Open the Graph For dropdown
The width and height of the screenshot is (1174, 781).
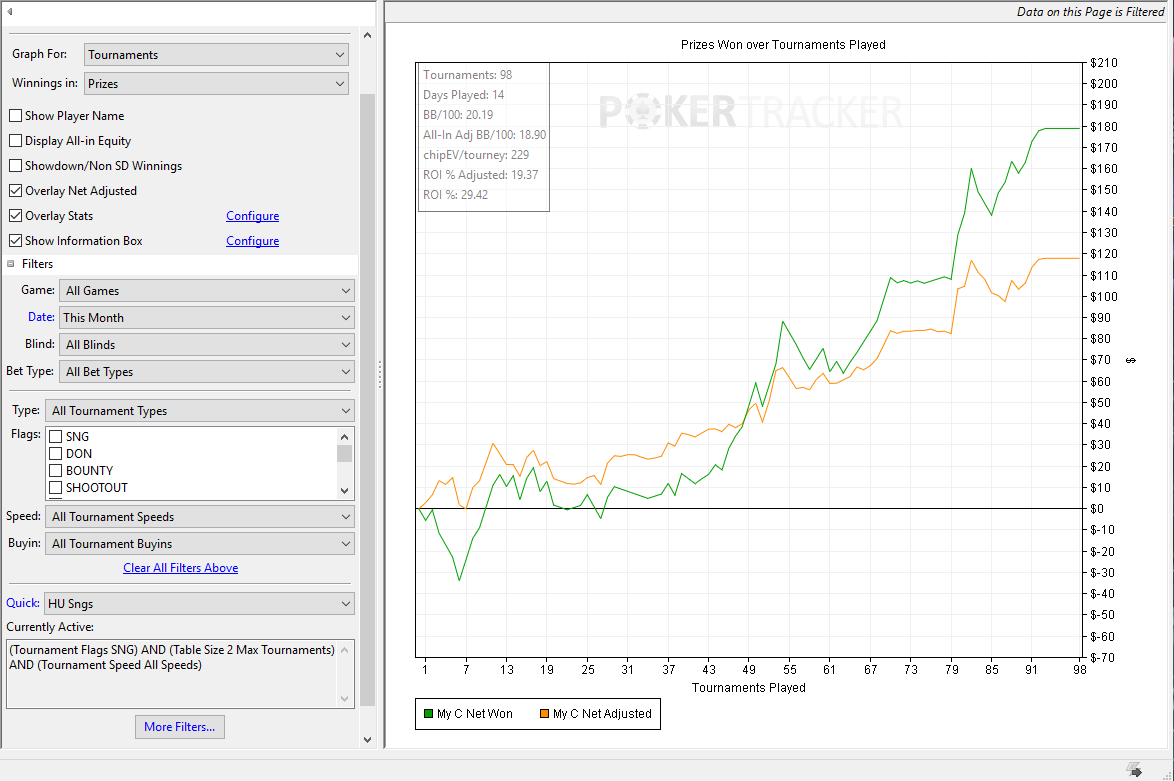pos(216,55)
